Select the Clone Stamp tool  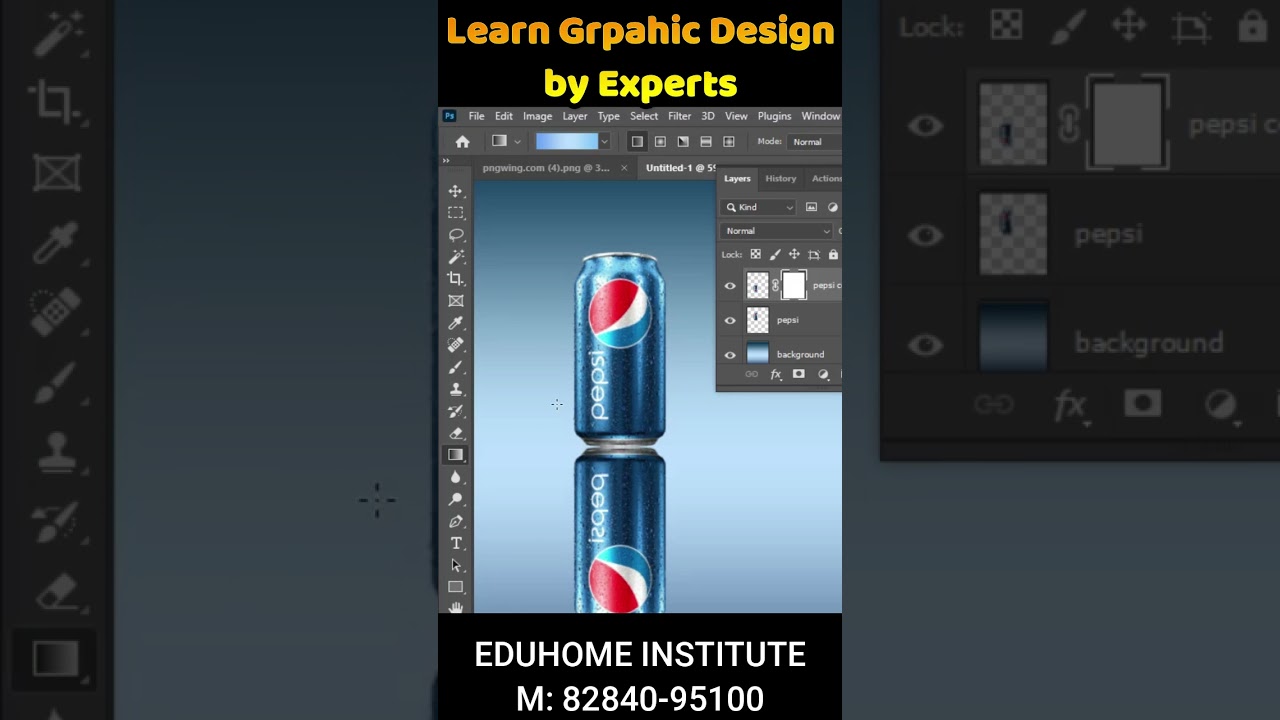(455, 389)
